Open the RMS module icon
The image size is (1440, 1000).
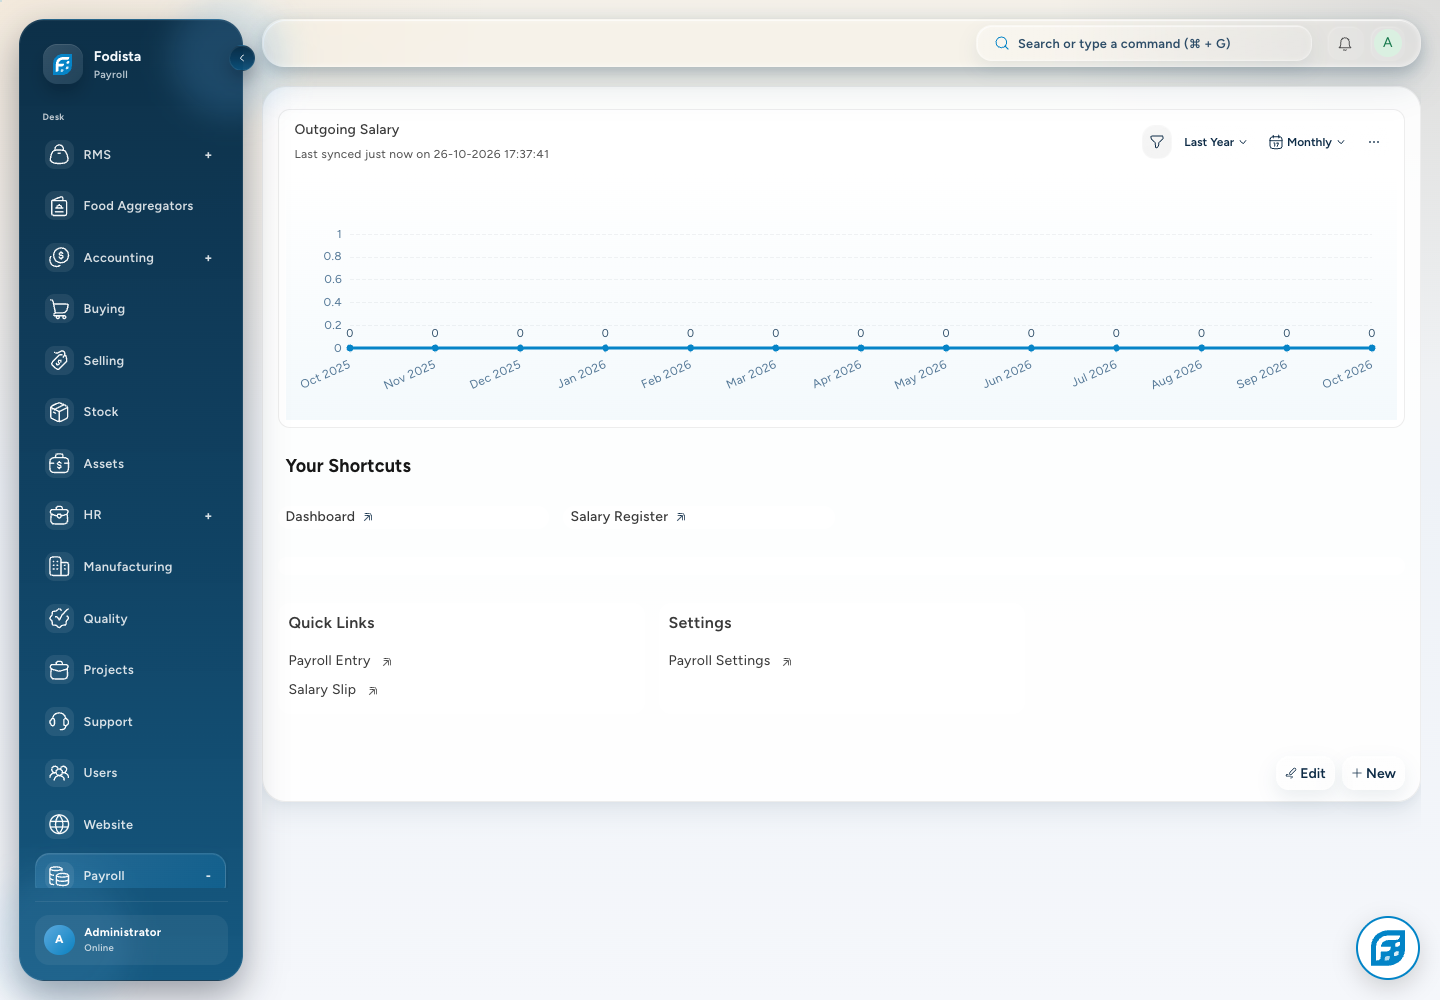(60, 154)
